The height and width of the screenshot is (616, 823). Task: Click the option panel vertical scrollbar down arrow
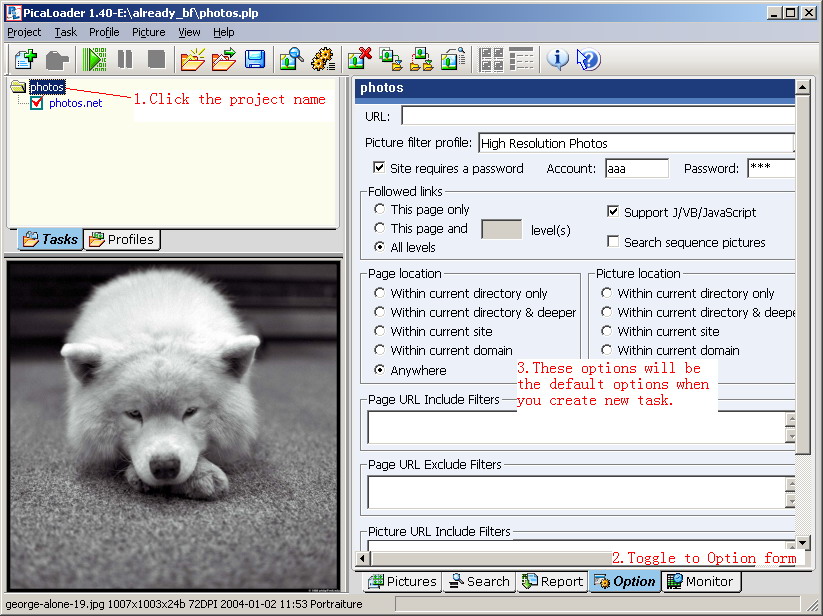(803, 543)
